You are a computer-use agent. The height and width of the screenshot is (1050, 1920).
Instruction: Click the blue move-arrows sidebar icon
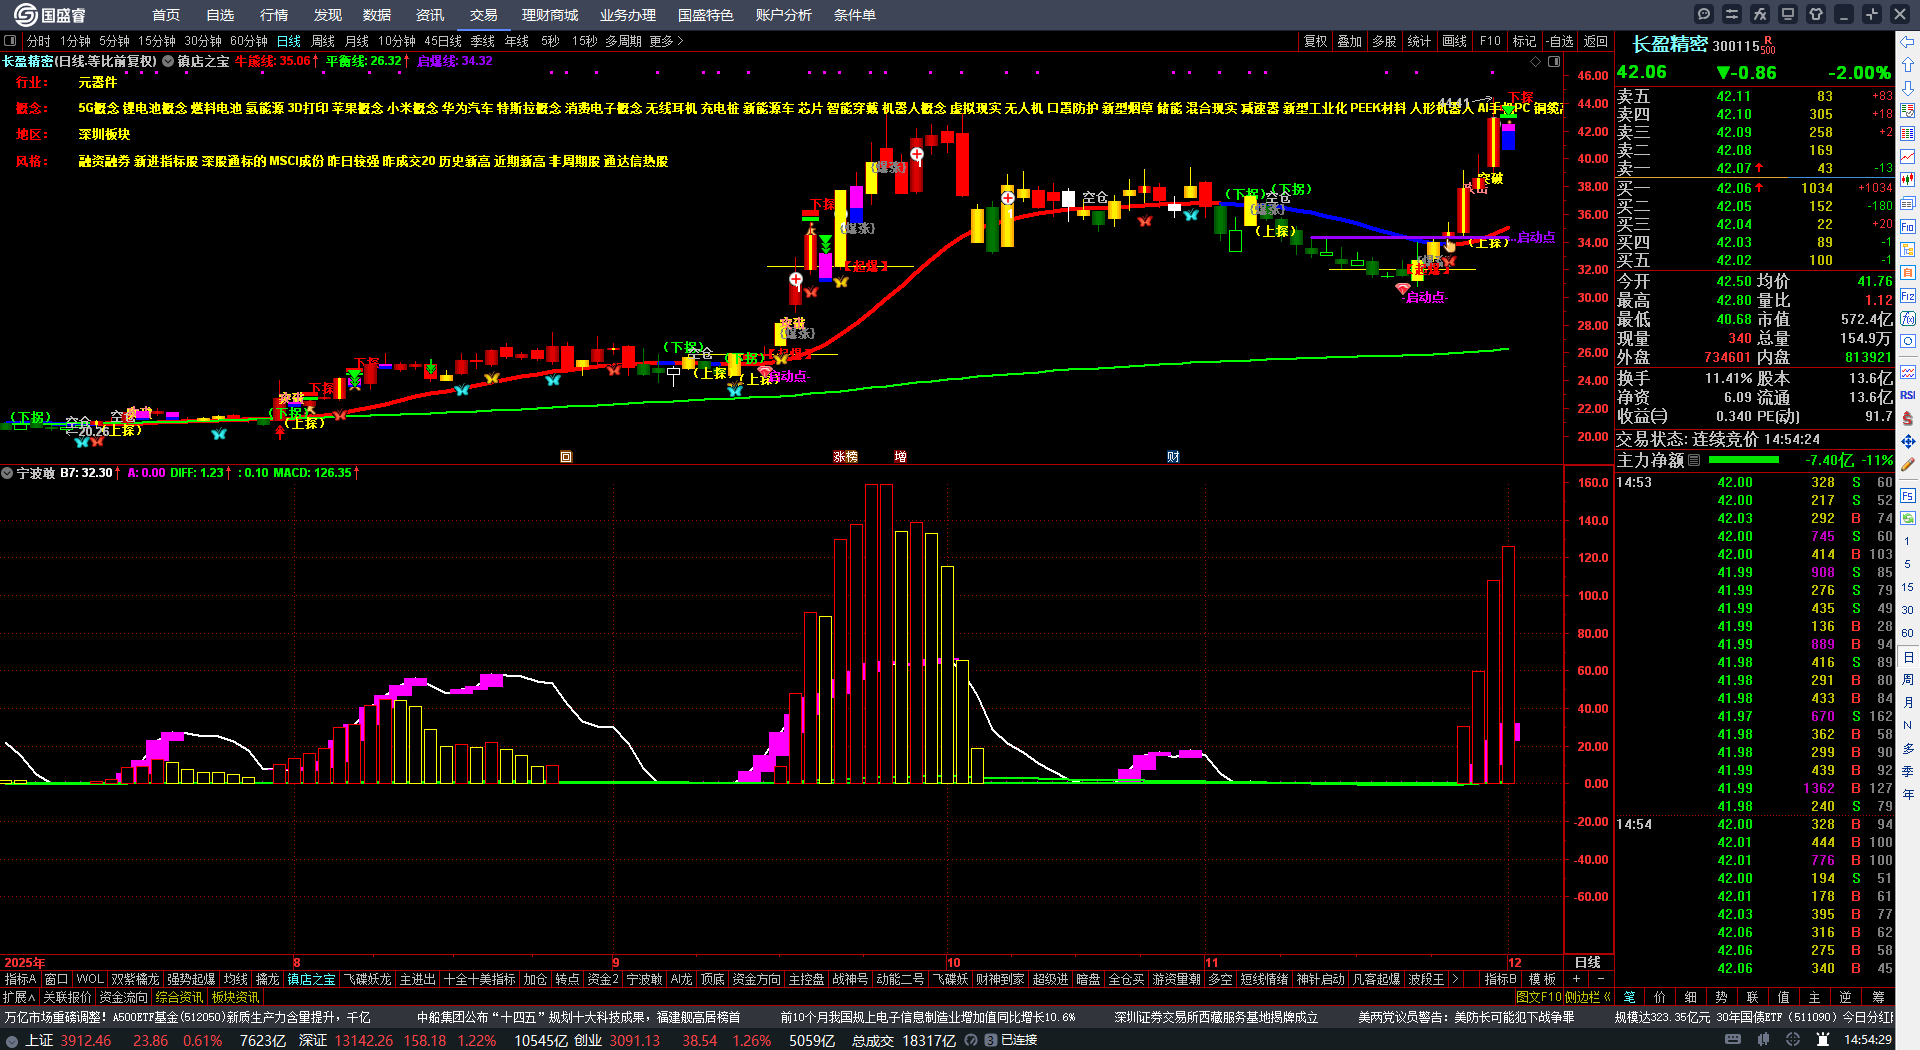tap(1908, 441)
